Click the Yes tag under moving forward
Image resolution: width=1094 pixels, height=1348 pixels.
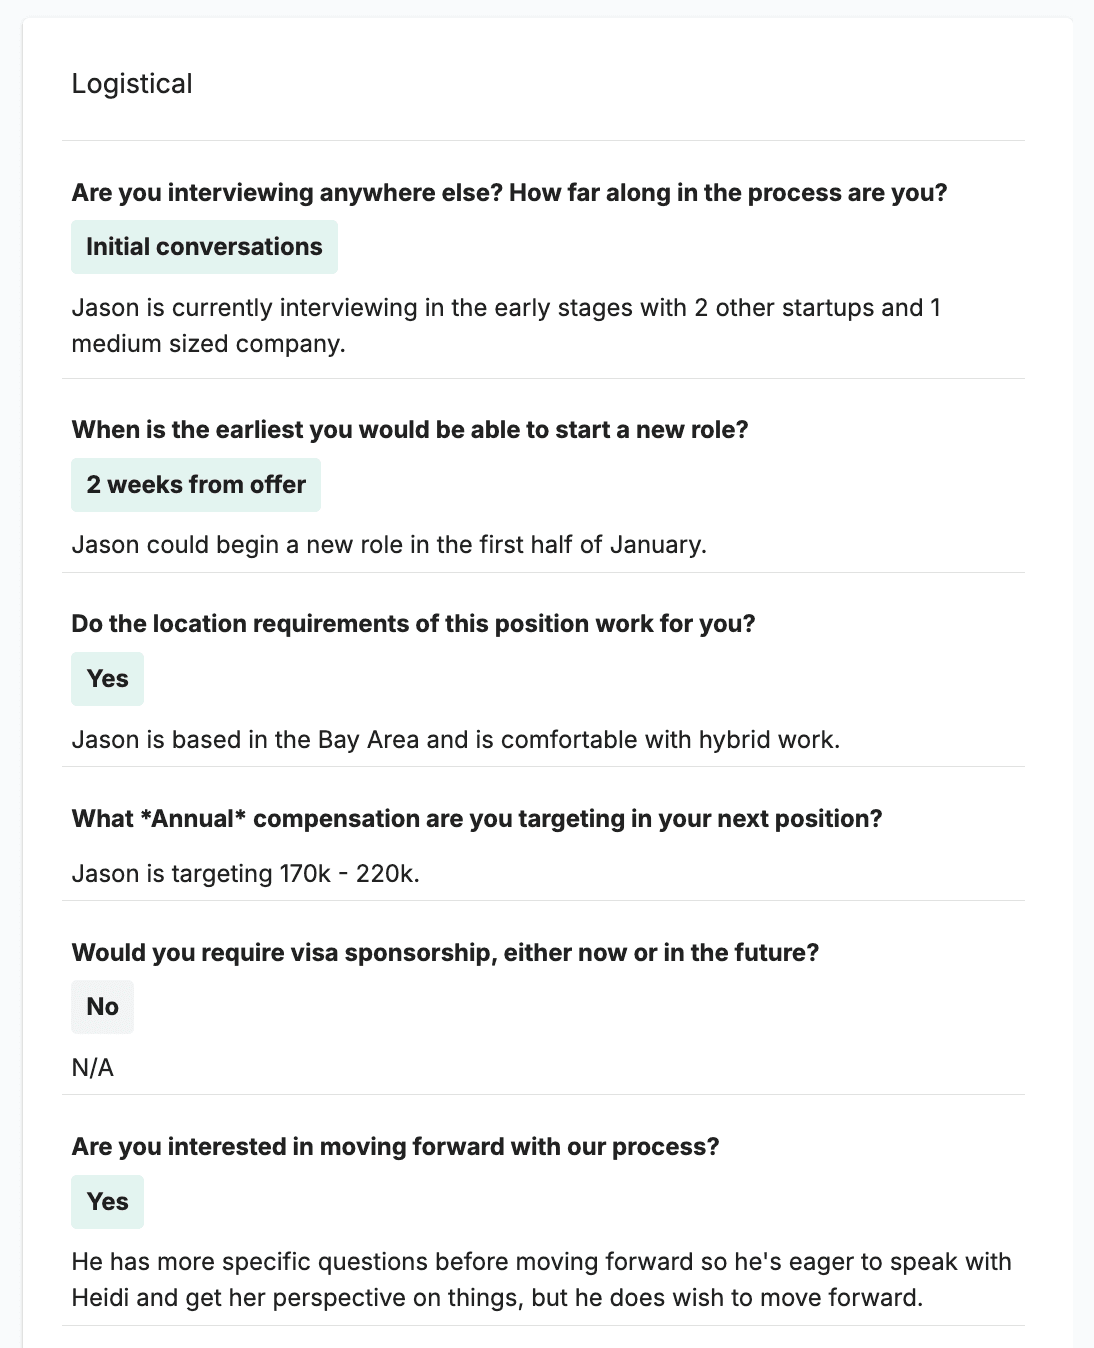click(107, 1202)
